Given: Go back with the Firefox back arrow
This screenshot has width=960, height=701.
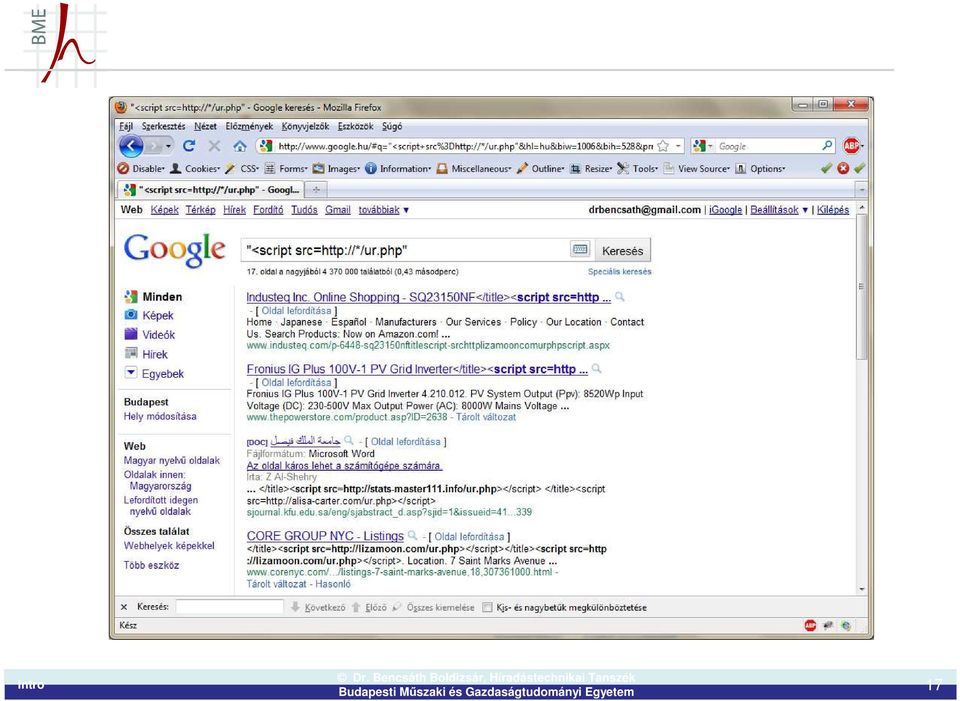Looking at the screenshot, I should tap(131, 146).
